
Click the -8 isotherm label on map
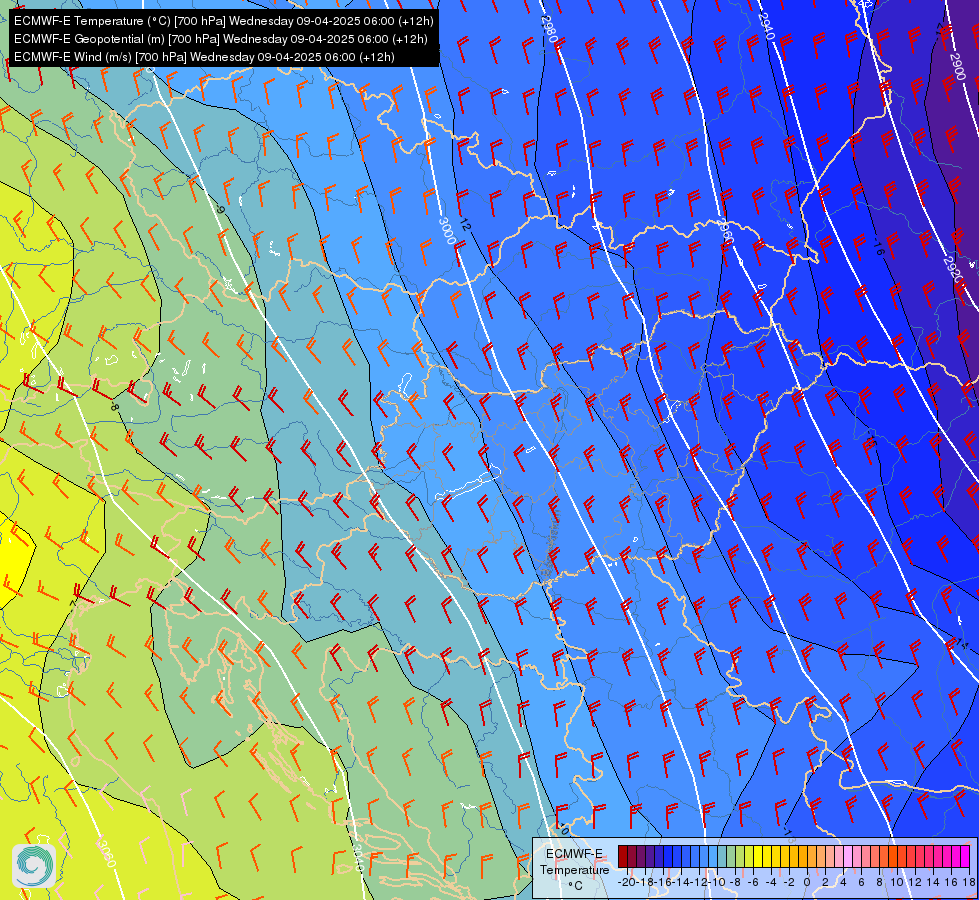114,406
